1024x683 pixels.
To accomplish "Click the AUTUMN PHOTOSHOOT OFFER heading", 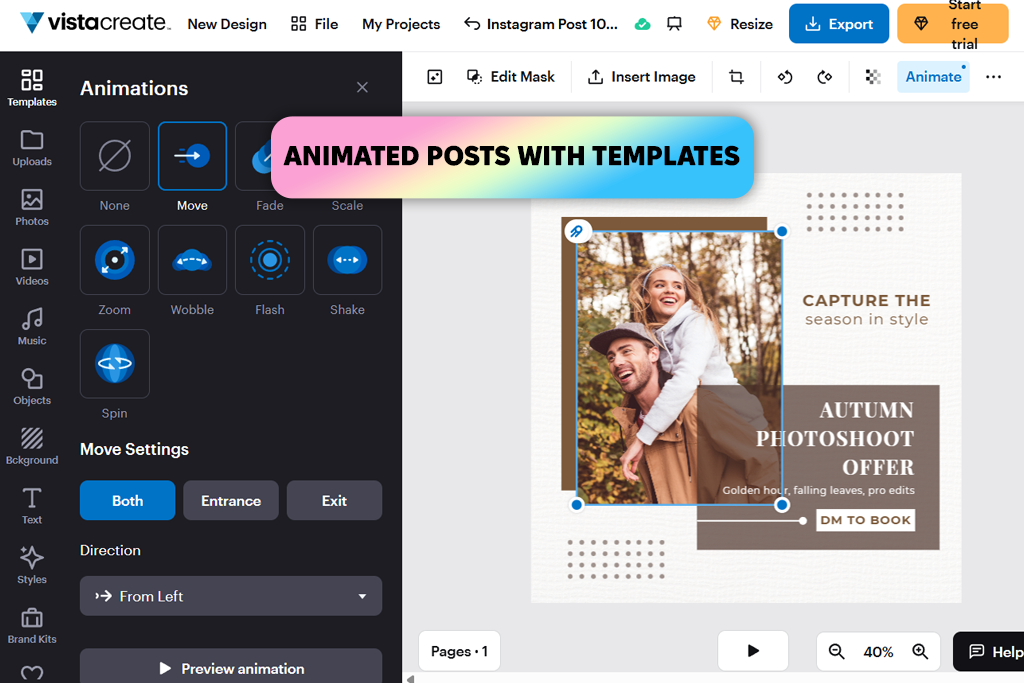I will (835, 438).
